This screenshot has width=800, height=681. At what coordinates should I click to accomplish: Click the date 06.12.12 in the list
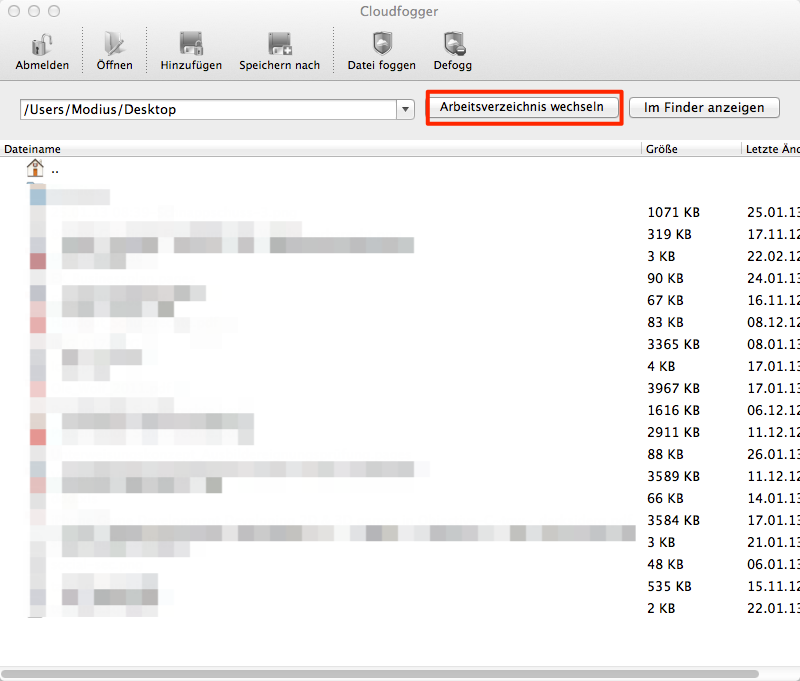pos(773,410)
